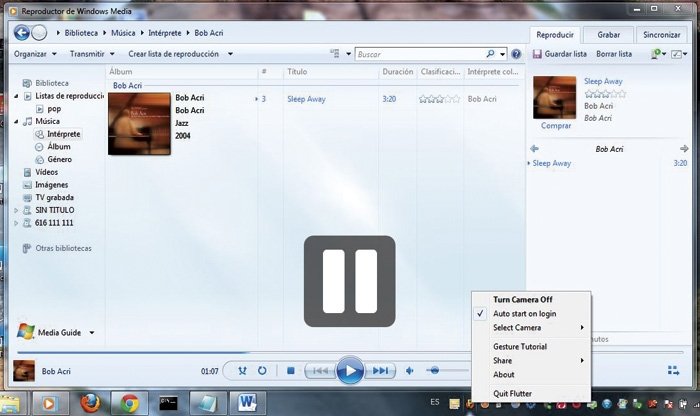Open the Vídeos library
Viewport: 700px width, 416px height.
click(46, 172)
